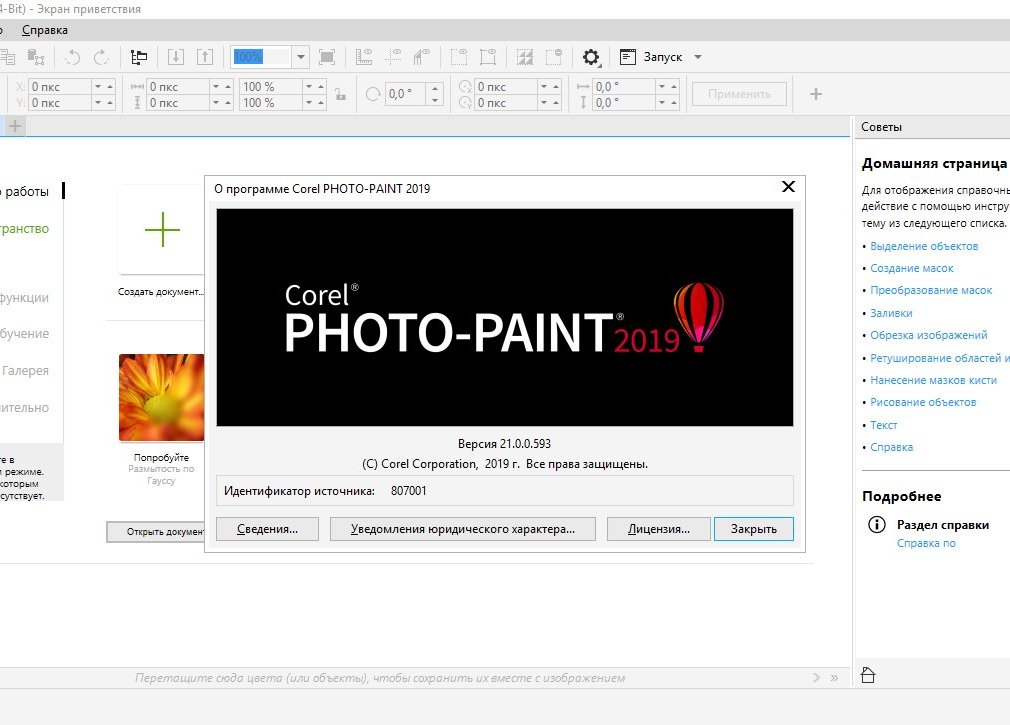Click the Открыть документ button
The width and height of the screenshot is (1010, 725).
tap(155, 532)
